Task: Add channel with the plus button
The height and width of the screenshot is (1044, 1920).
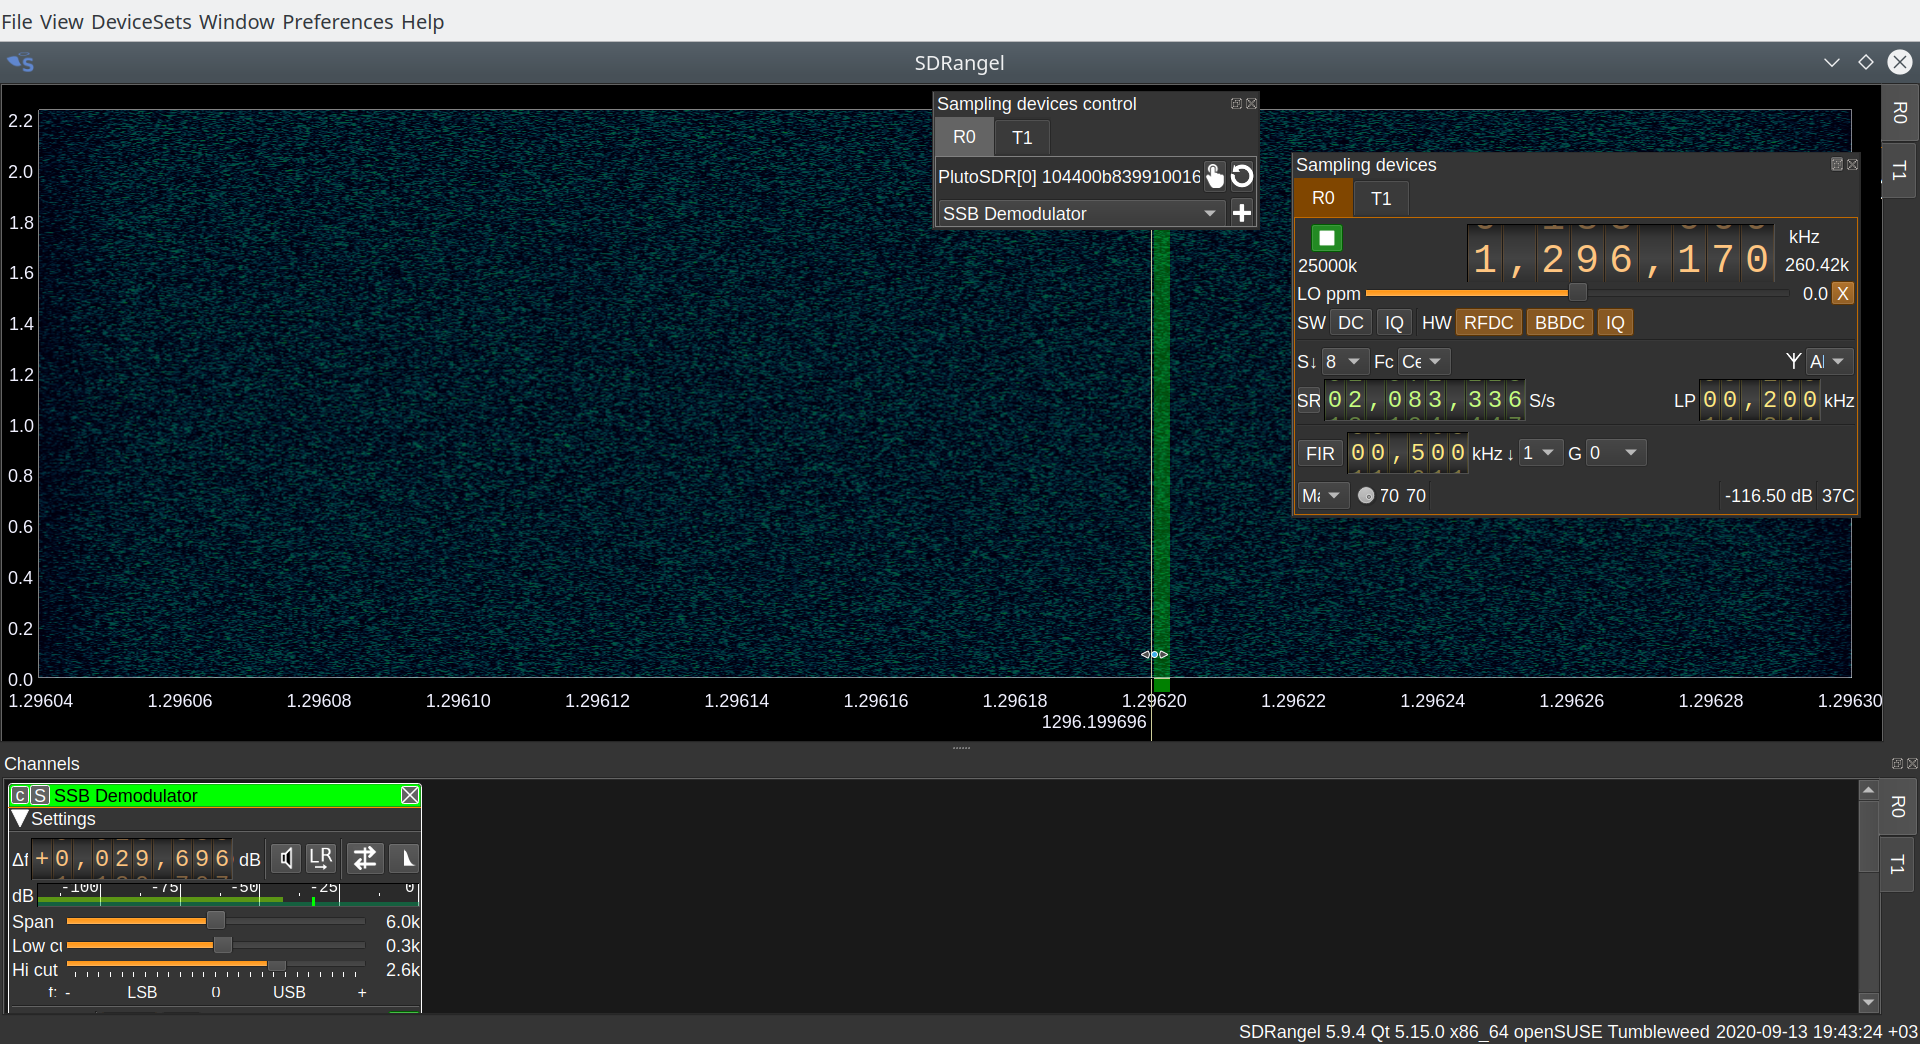Action: point(1242,213)
